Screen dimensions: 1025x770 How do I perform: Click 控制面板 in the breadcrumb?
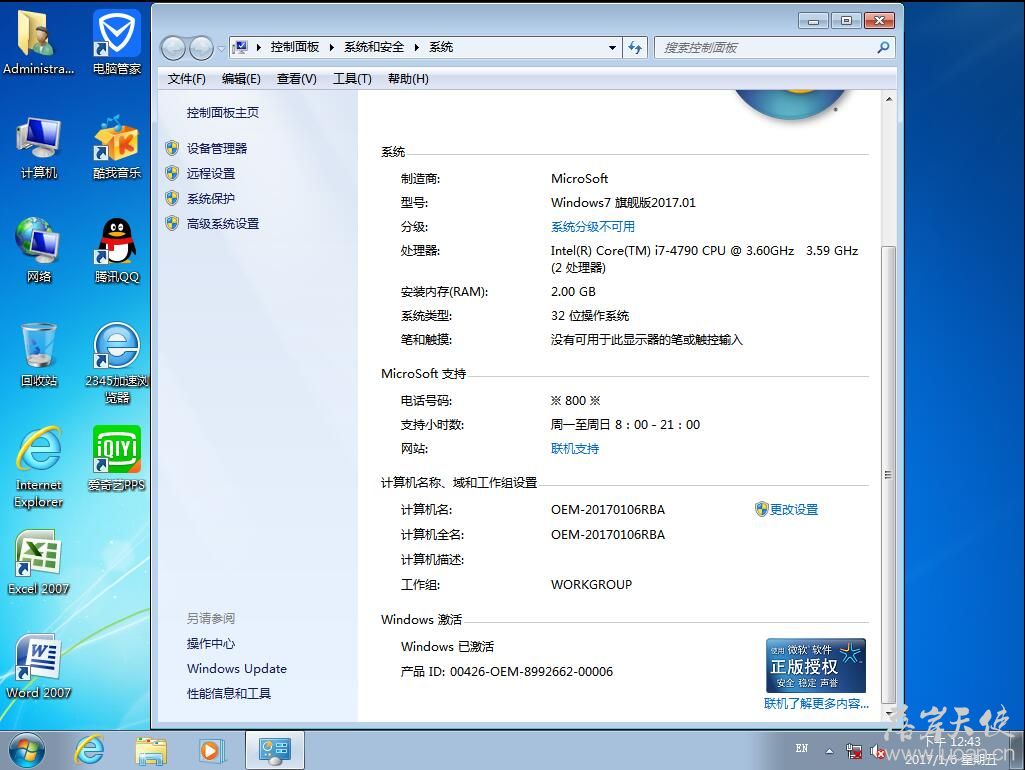coord(295,47)
